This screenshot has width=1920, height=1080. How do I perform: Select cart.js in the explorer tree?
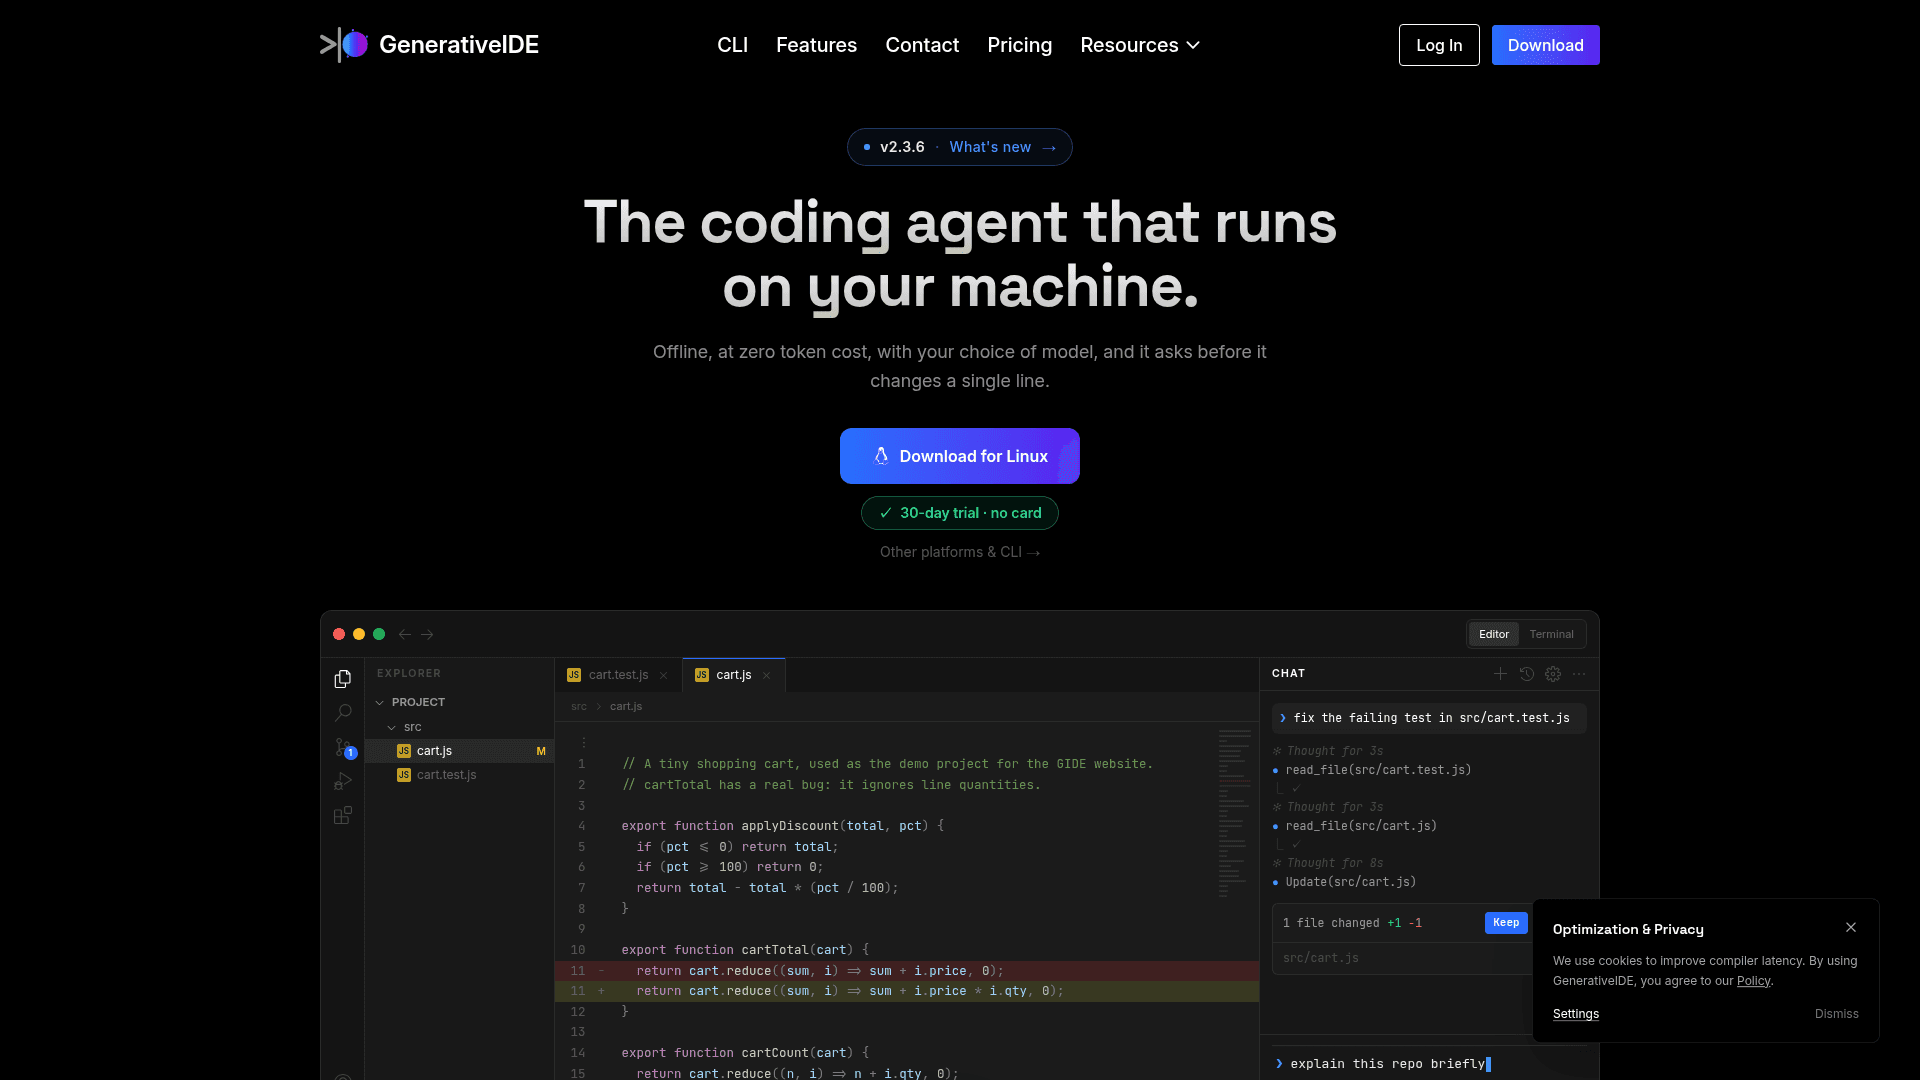pos(460,751)
